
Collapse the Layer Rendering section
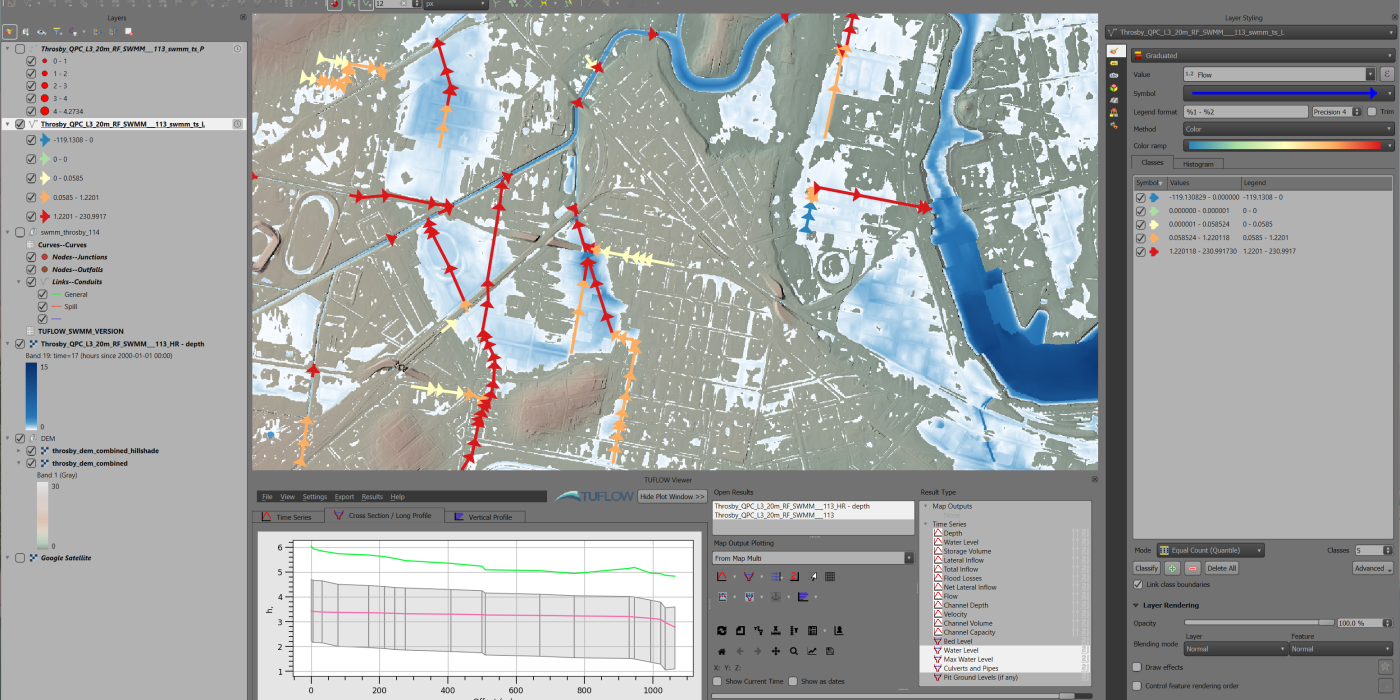(1136, 605)
